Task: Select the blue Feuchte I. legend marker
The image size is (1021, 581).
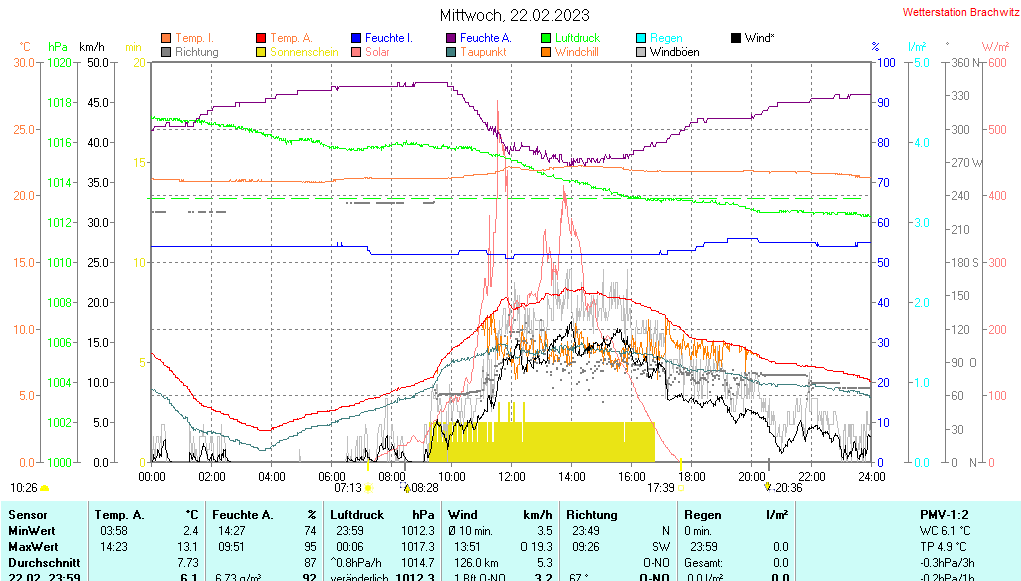Action: coord(357,38)
